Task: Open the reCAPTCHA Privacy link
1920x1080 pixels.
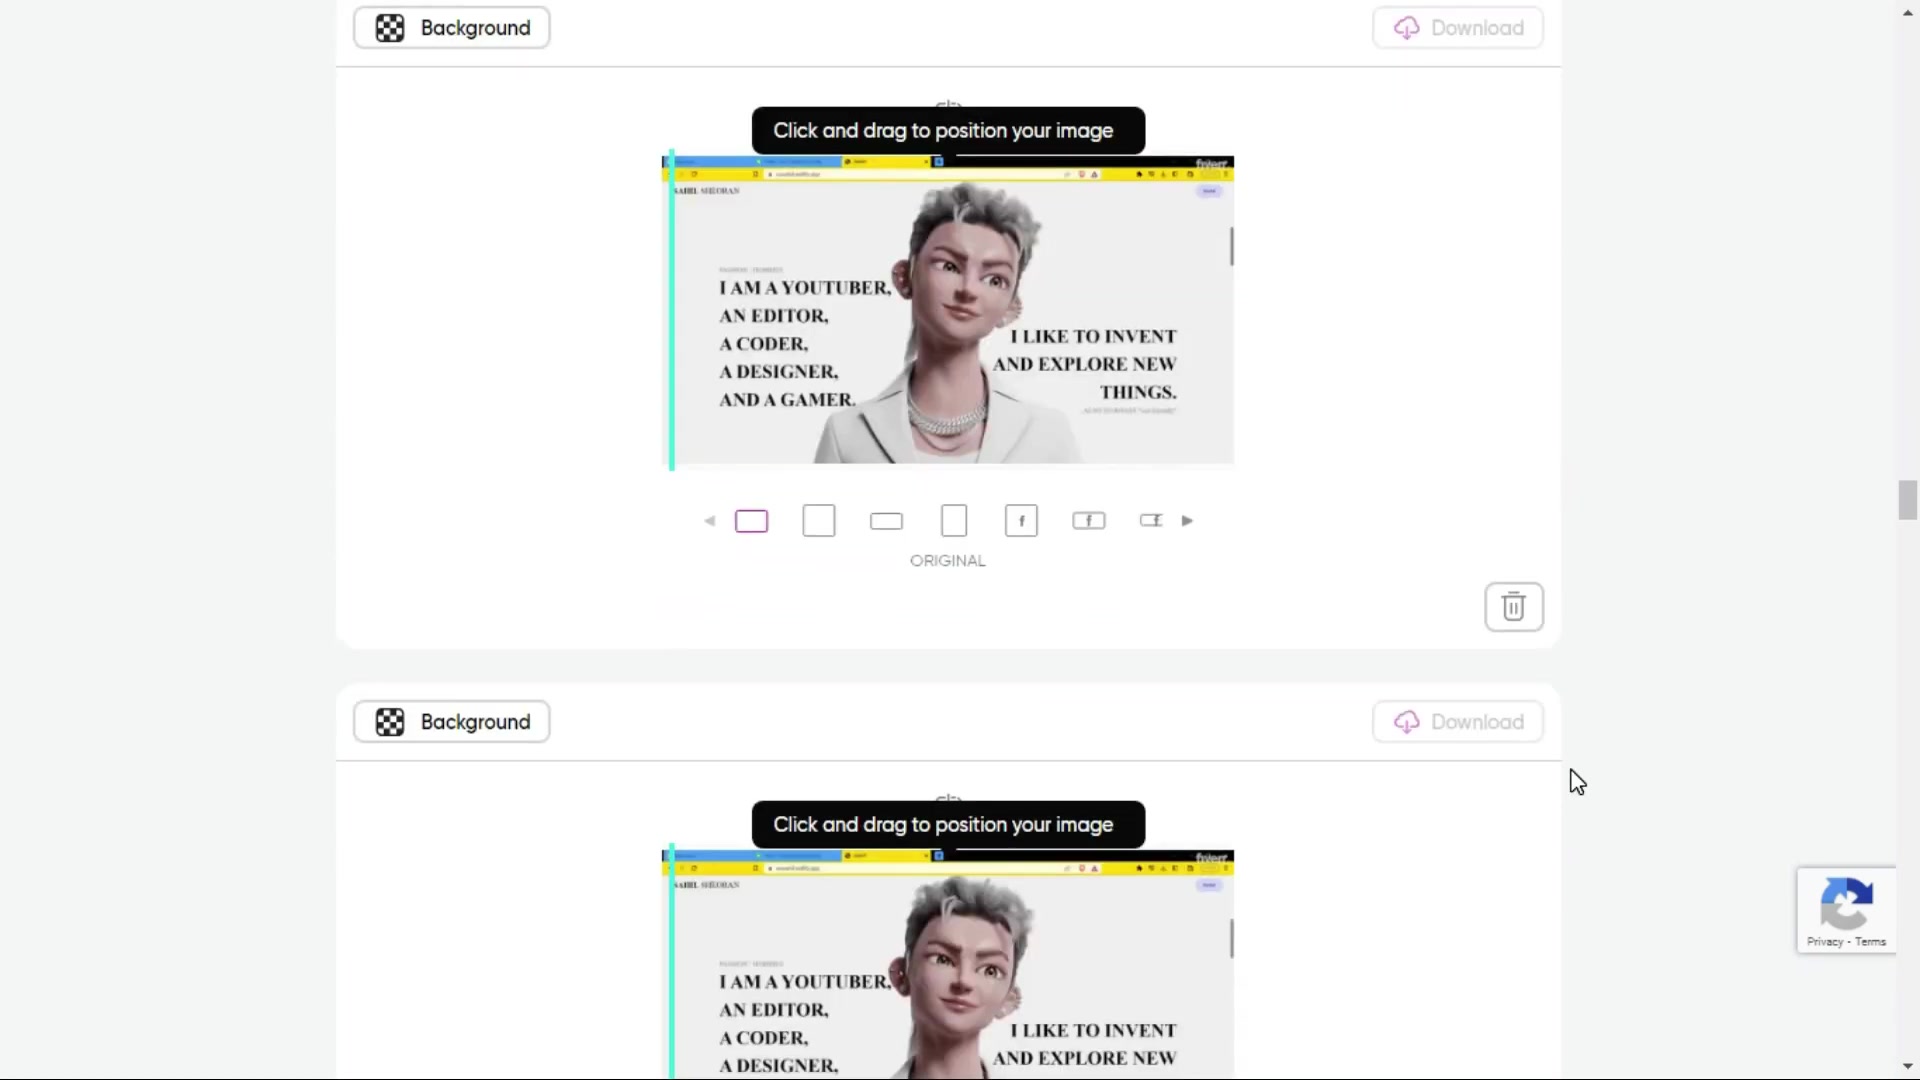Action: pos(1824,942)
